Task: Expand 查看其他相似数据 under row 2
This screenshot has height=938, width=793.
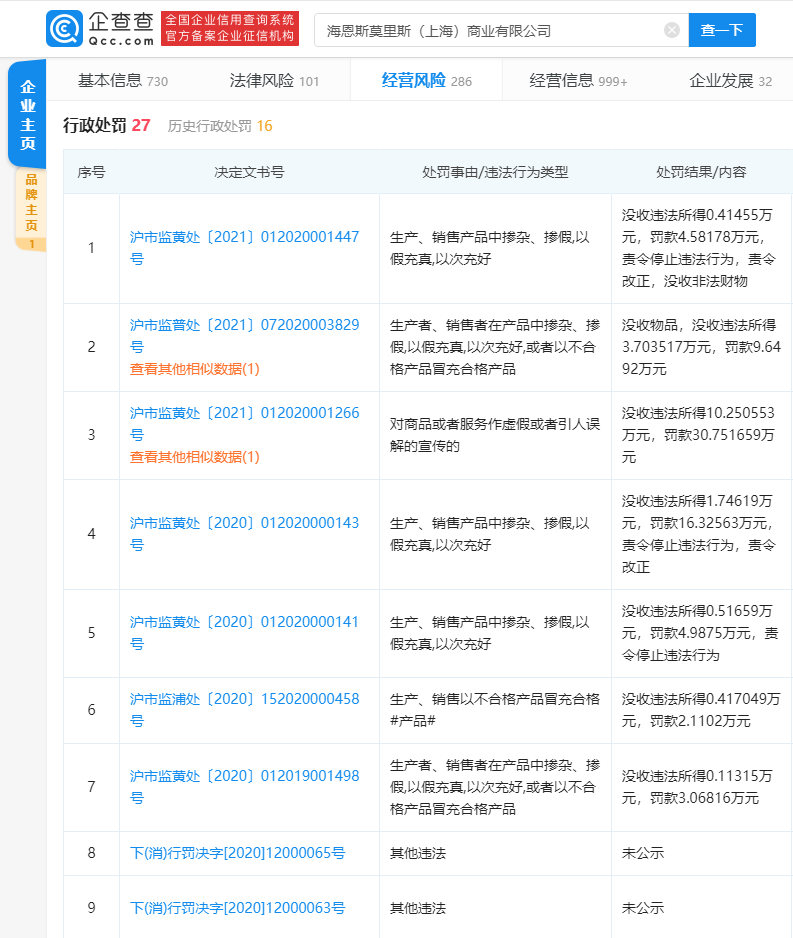Action: pyautogui.click(x=194, y=369)
